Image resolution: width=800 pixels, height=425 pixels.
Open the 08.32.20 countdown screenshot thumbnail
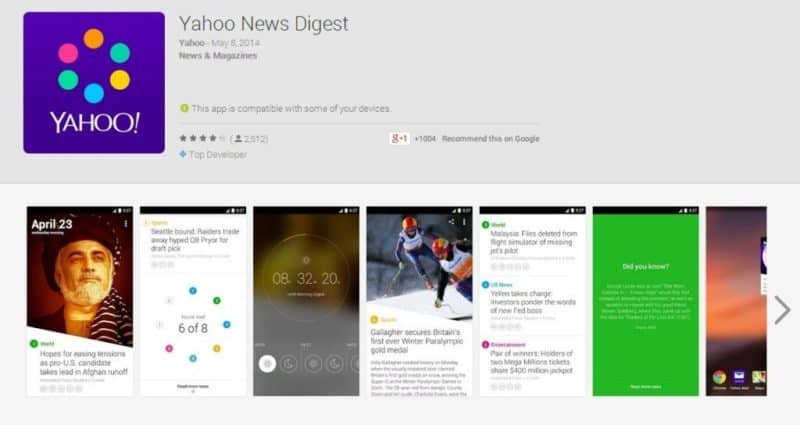(x=306, y=301)
